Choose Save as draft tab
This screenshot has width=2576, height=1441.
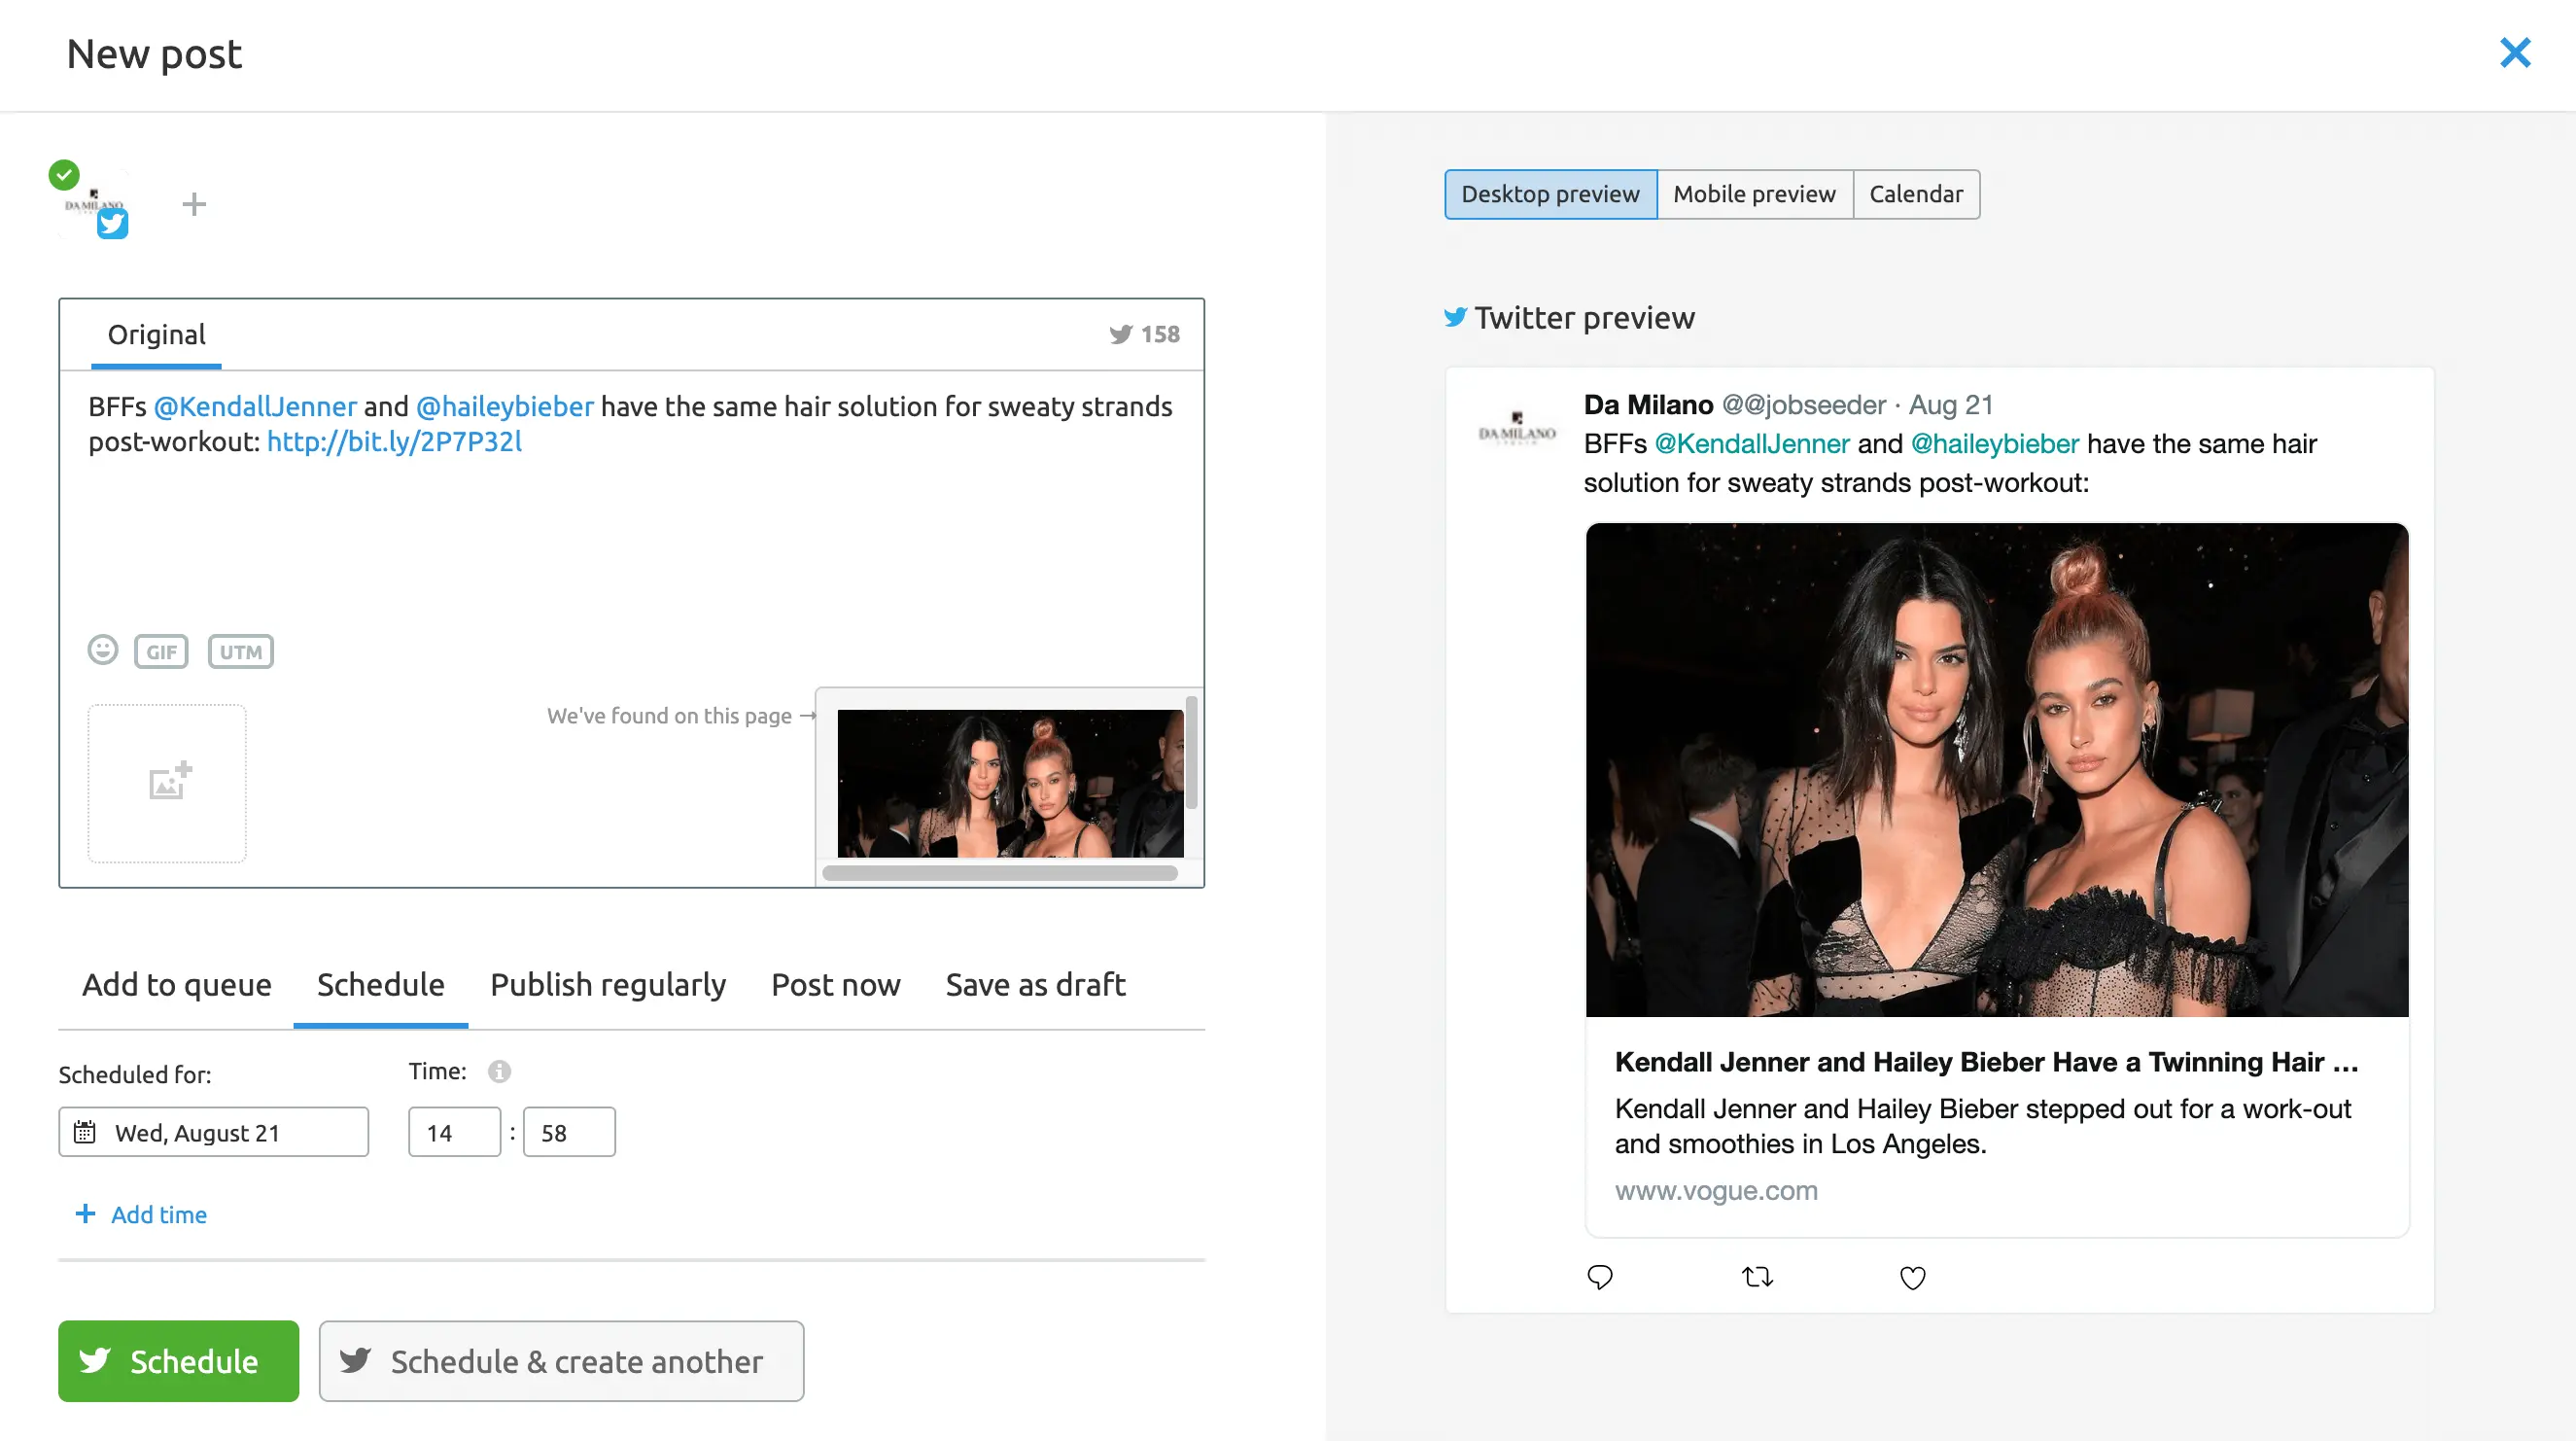pos(1035,984)
